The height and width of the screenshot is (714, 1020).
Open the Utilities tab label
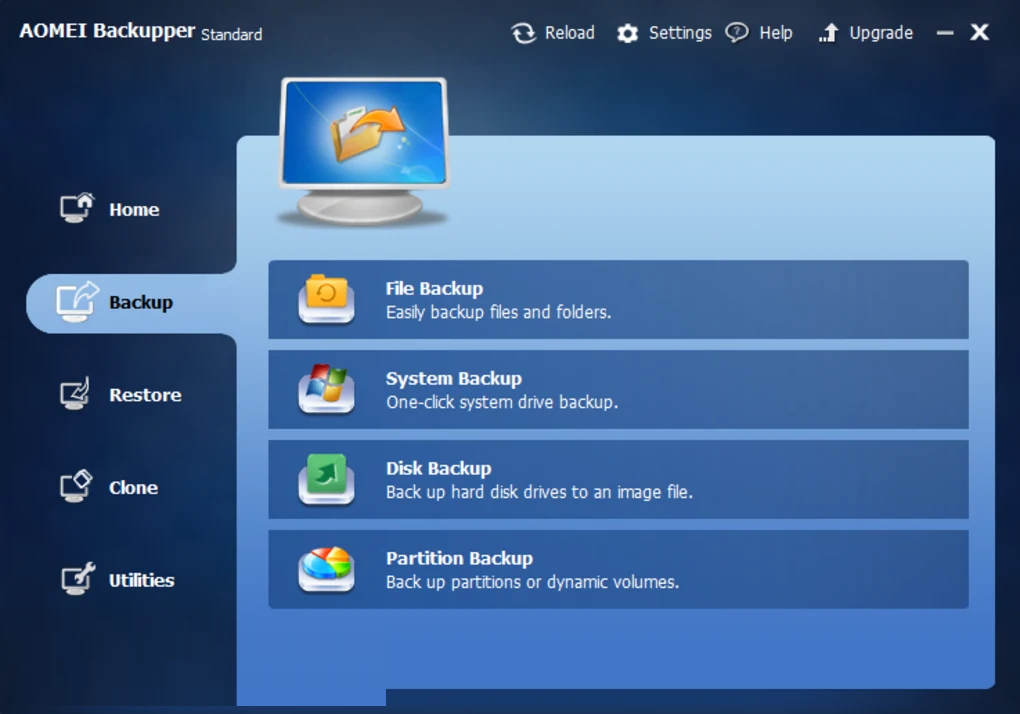(141, 580)
